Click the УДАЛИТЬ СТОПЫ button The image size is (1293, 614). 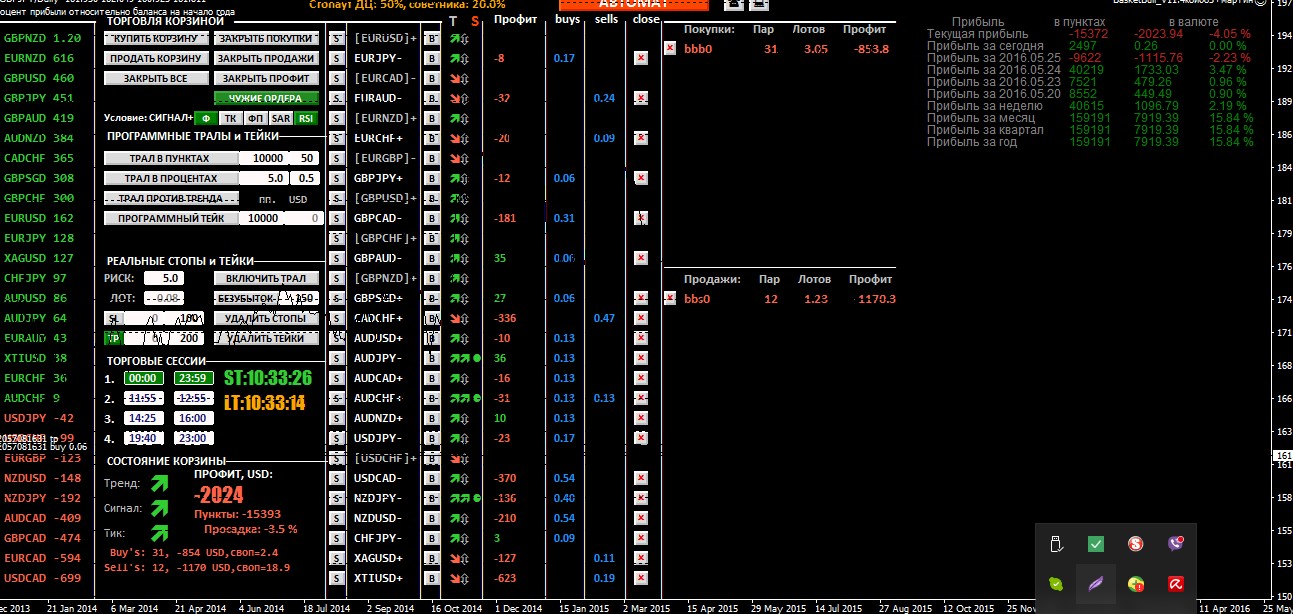265,318
